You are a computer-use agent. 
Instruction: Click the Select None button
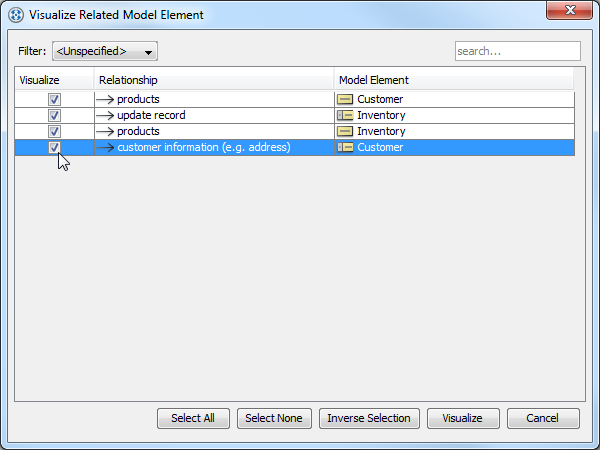[x=274, y=418]
